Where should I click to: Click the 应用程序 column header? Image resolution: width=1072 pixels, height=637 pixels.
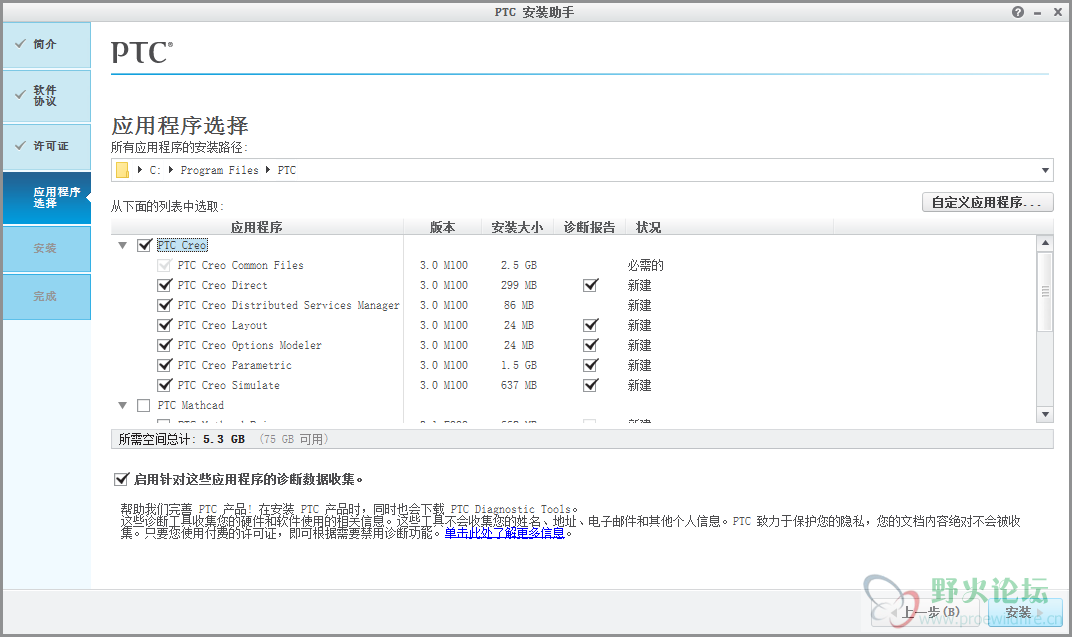pos(256,227)
